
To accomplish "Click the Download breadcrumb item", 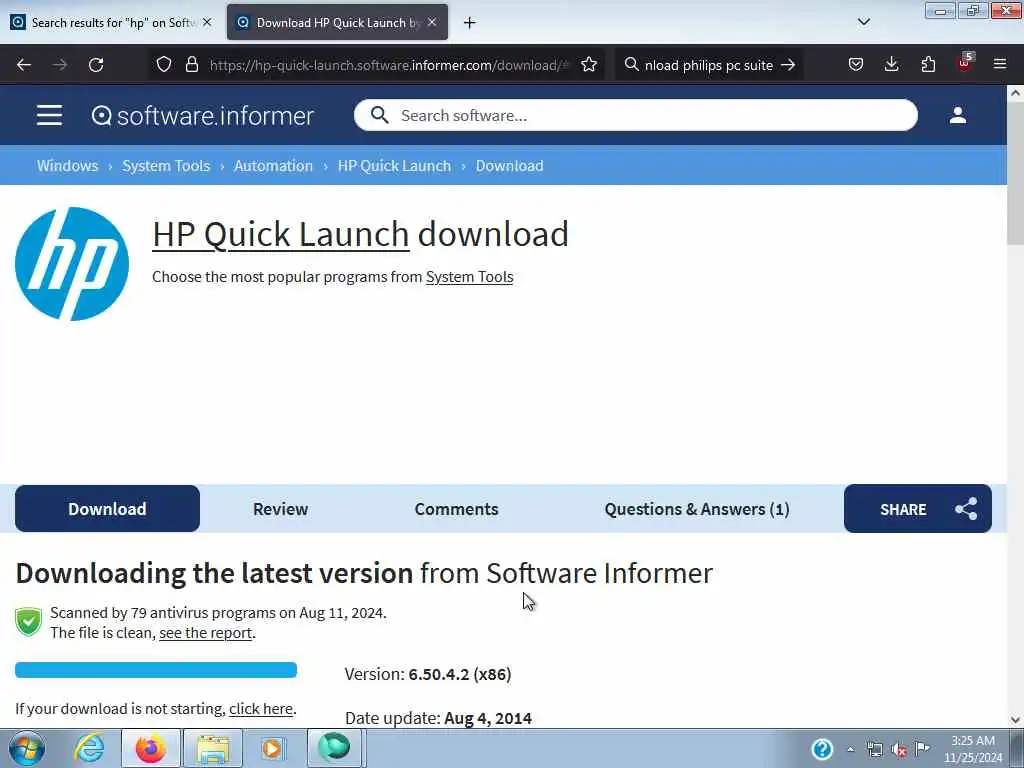I will (509, 166).
